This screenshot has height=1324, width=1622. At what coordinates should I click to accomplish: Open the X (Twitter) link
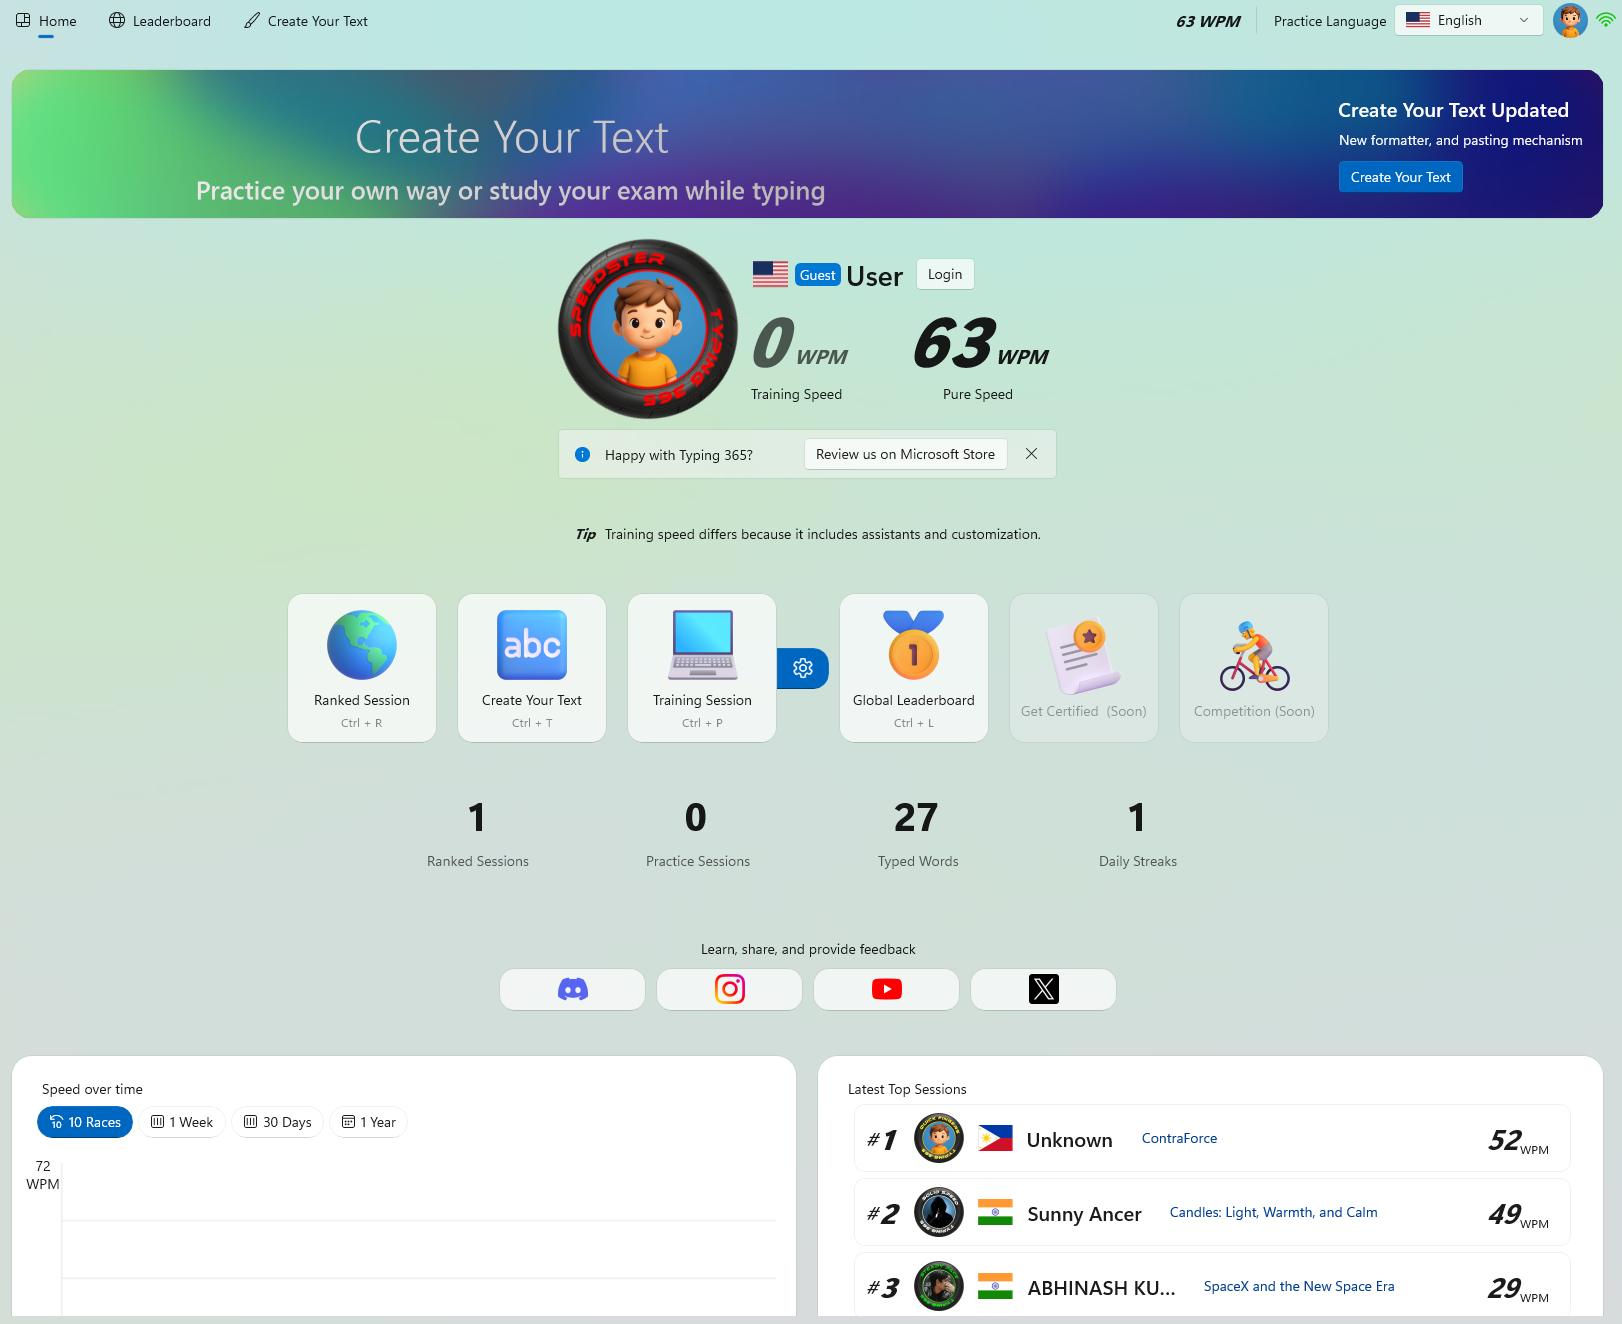(x=1043, y=989)
